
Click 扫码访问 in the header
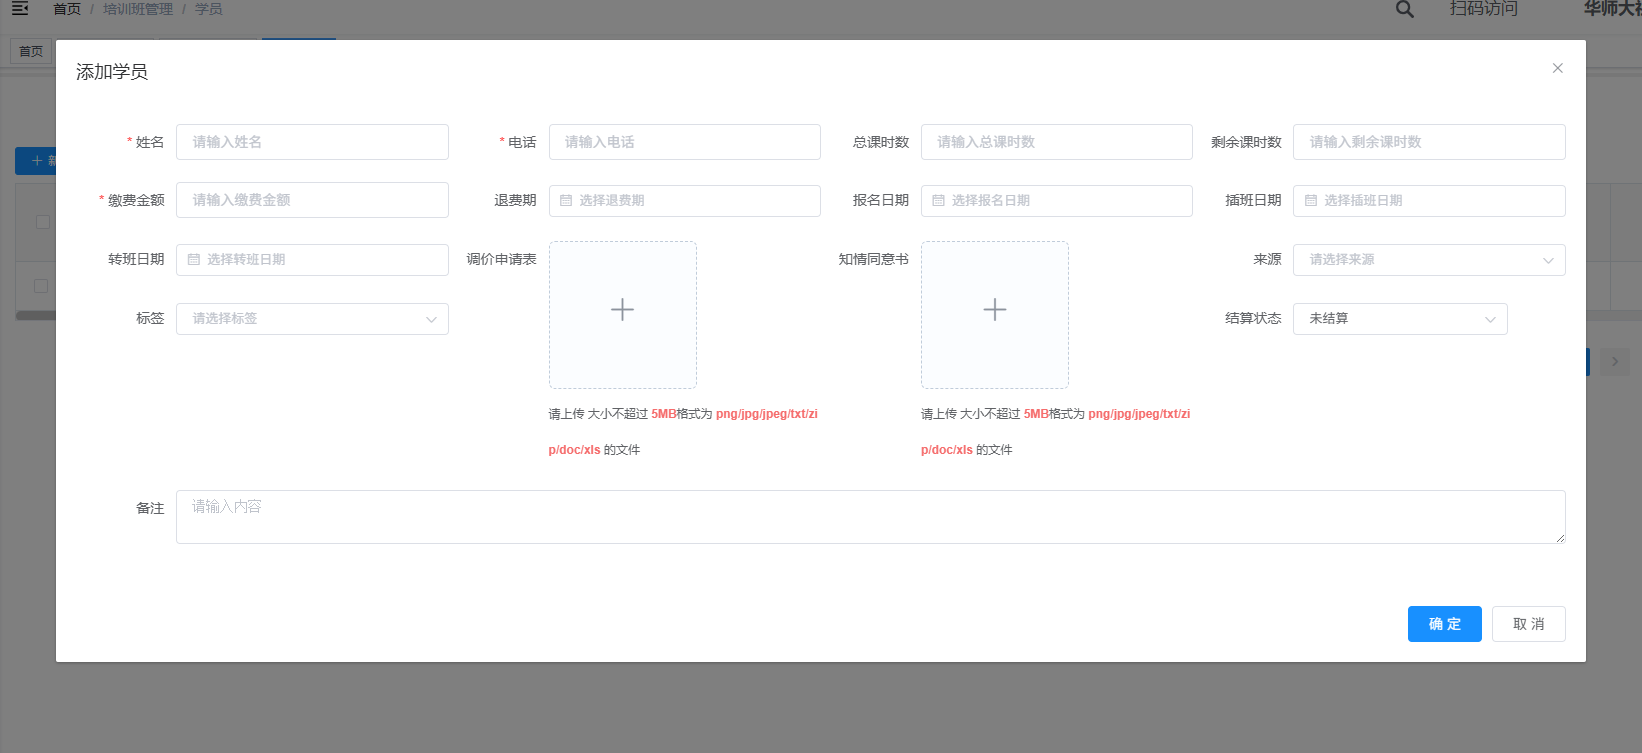click(x=1484, y=8)
